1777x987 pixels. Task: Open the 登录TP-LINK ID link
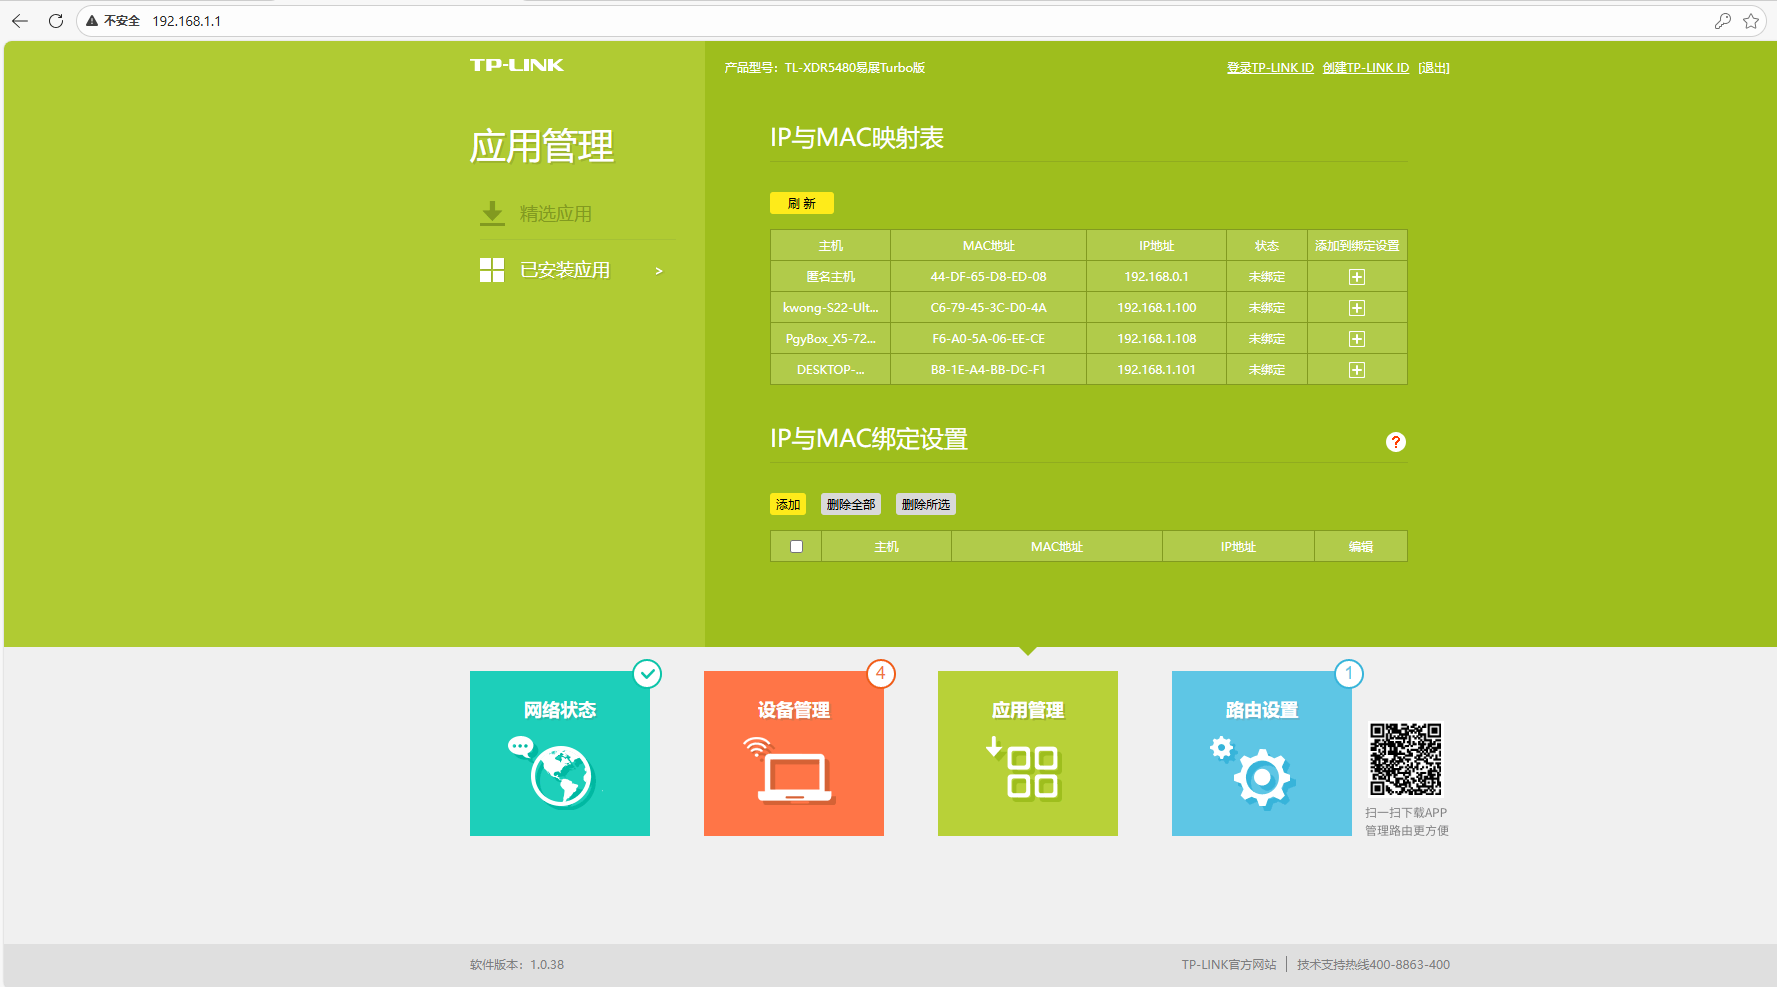(x=1270, y=68)
